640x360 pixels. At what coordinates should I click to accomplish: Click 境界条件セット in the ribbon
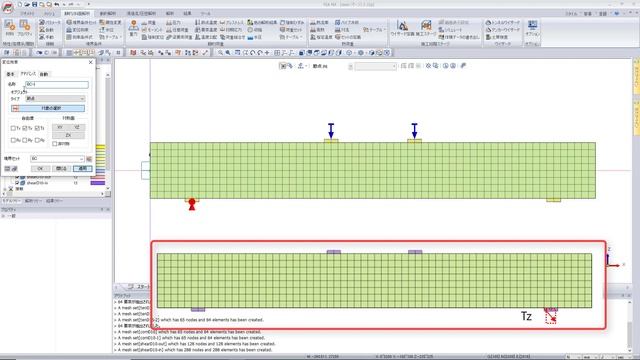(82, 22)
